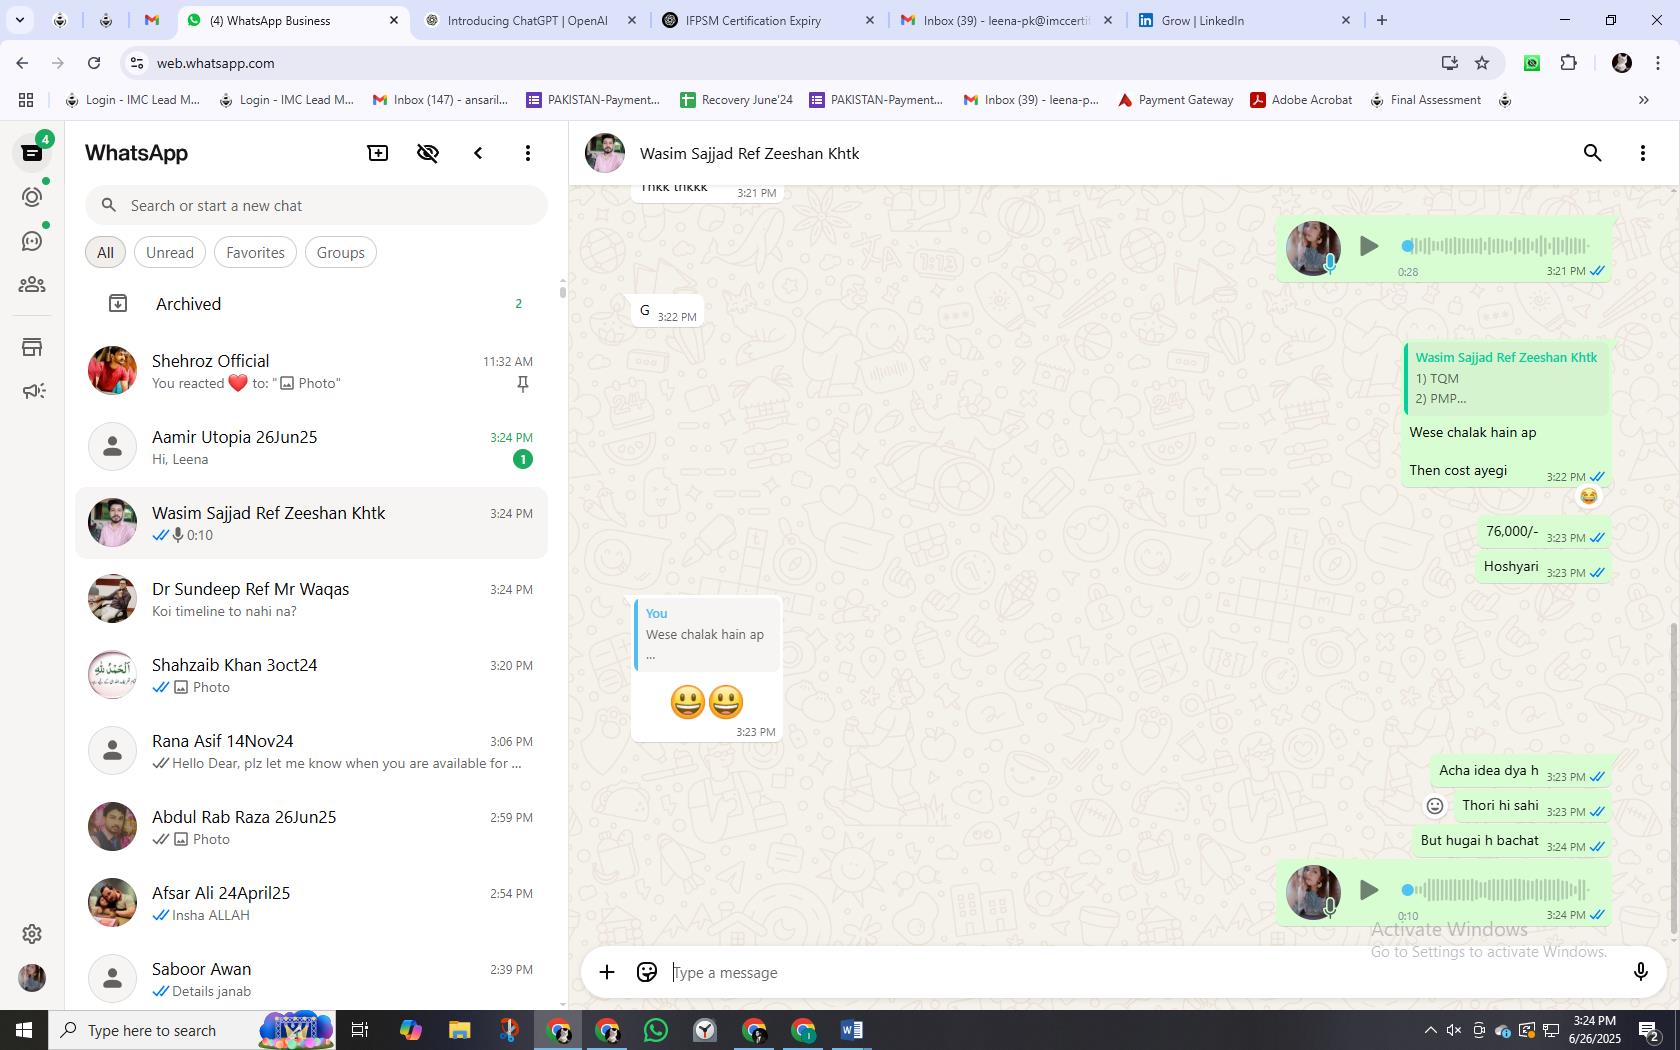The width and height of the screenshot is (1680, 1050).
Task: Click the pin icon on Shehroz Official chat
Action: [x=522, y=384]
